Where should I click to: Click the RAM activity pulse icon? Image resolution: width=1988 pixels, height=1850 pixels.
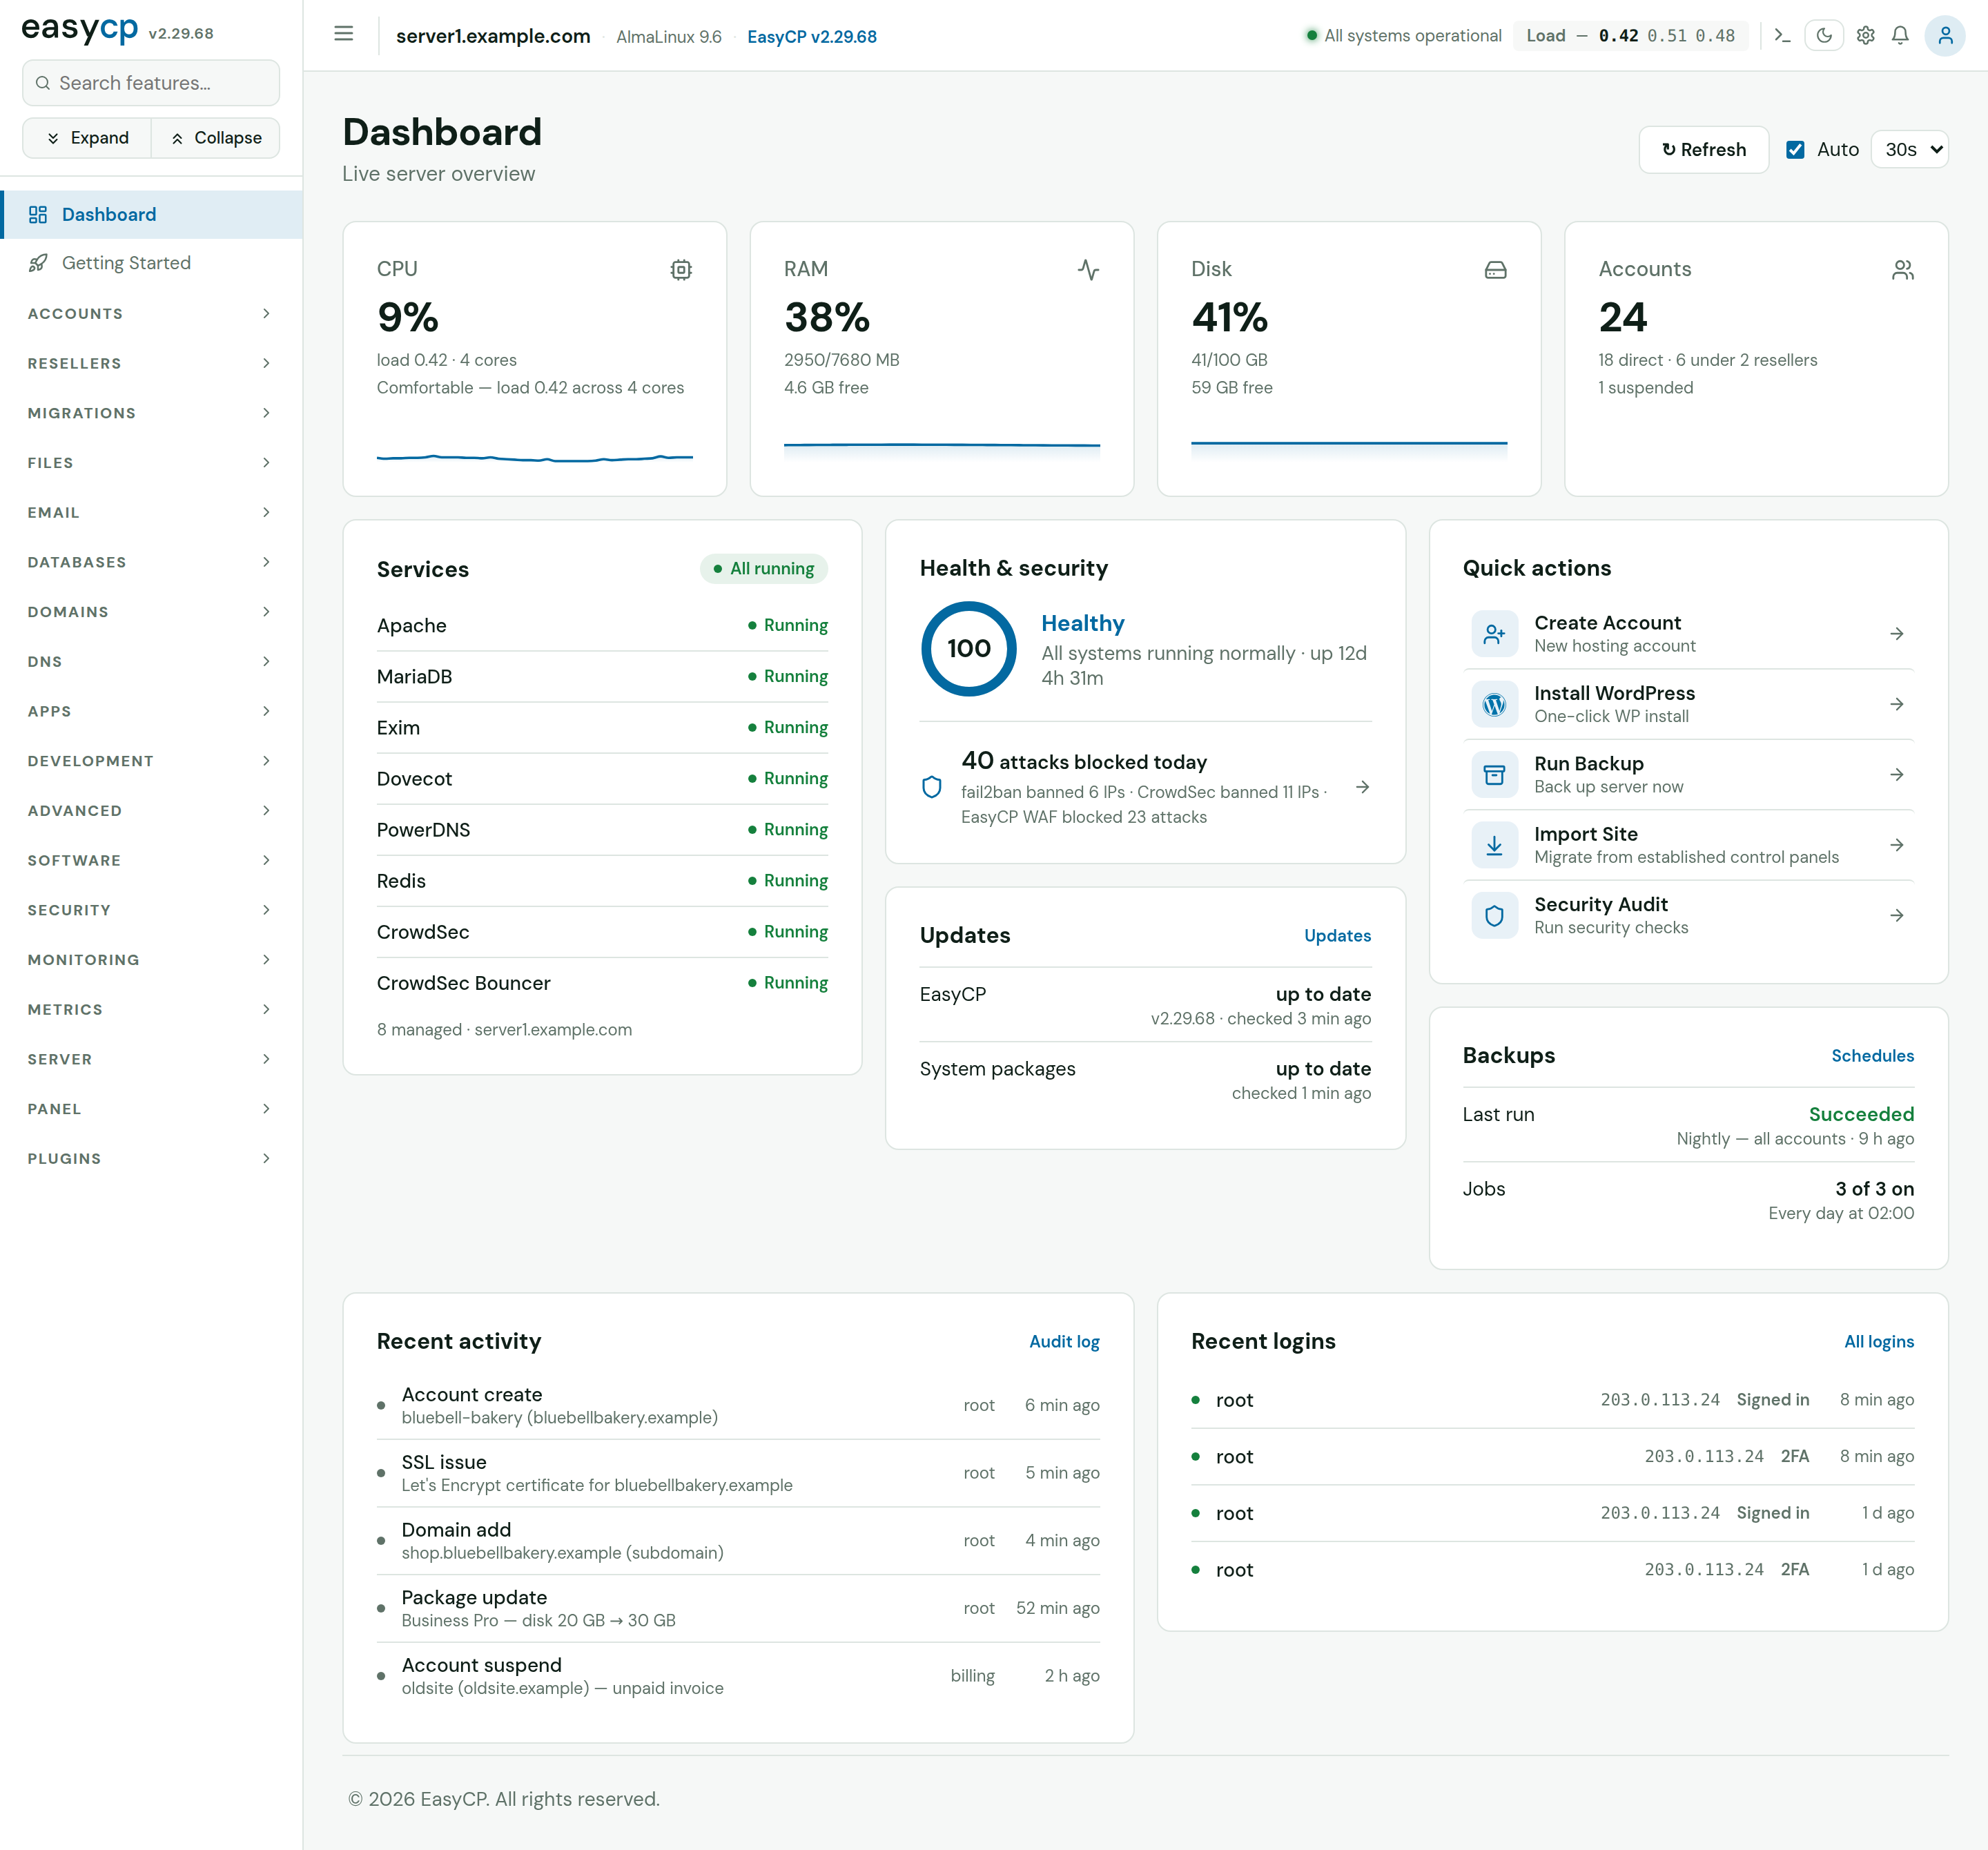click(1088, 270)
